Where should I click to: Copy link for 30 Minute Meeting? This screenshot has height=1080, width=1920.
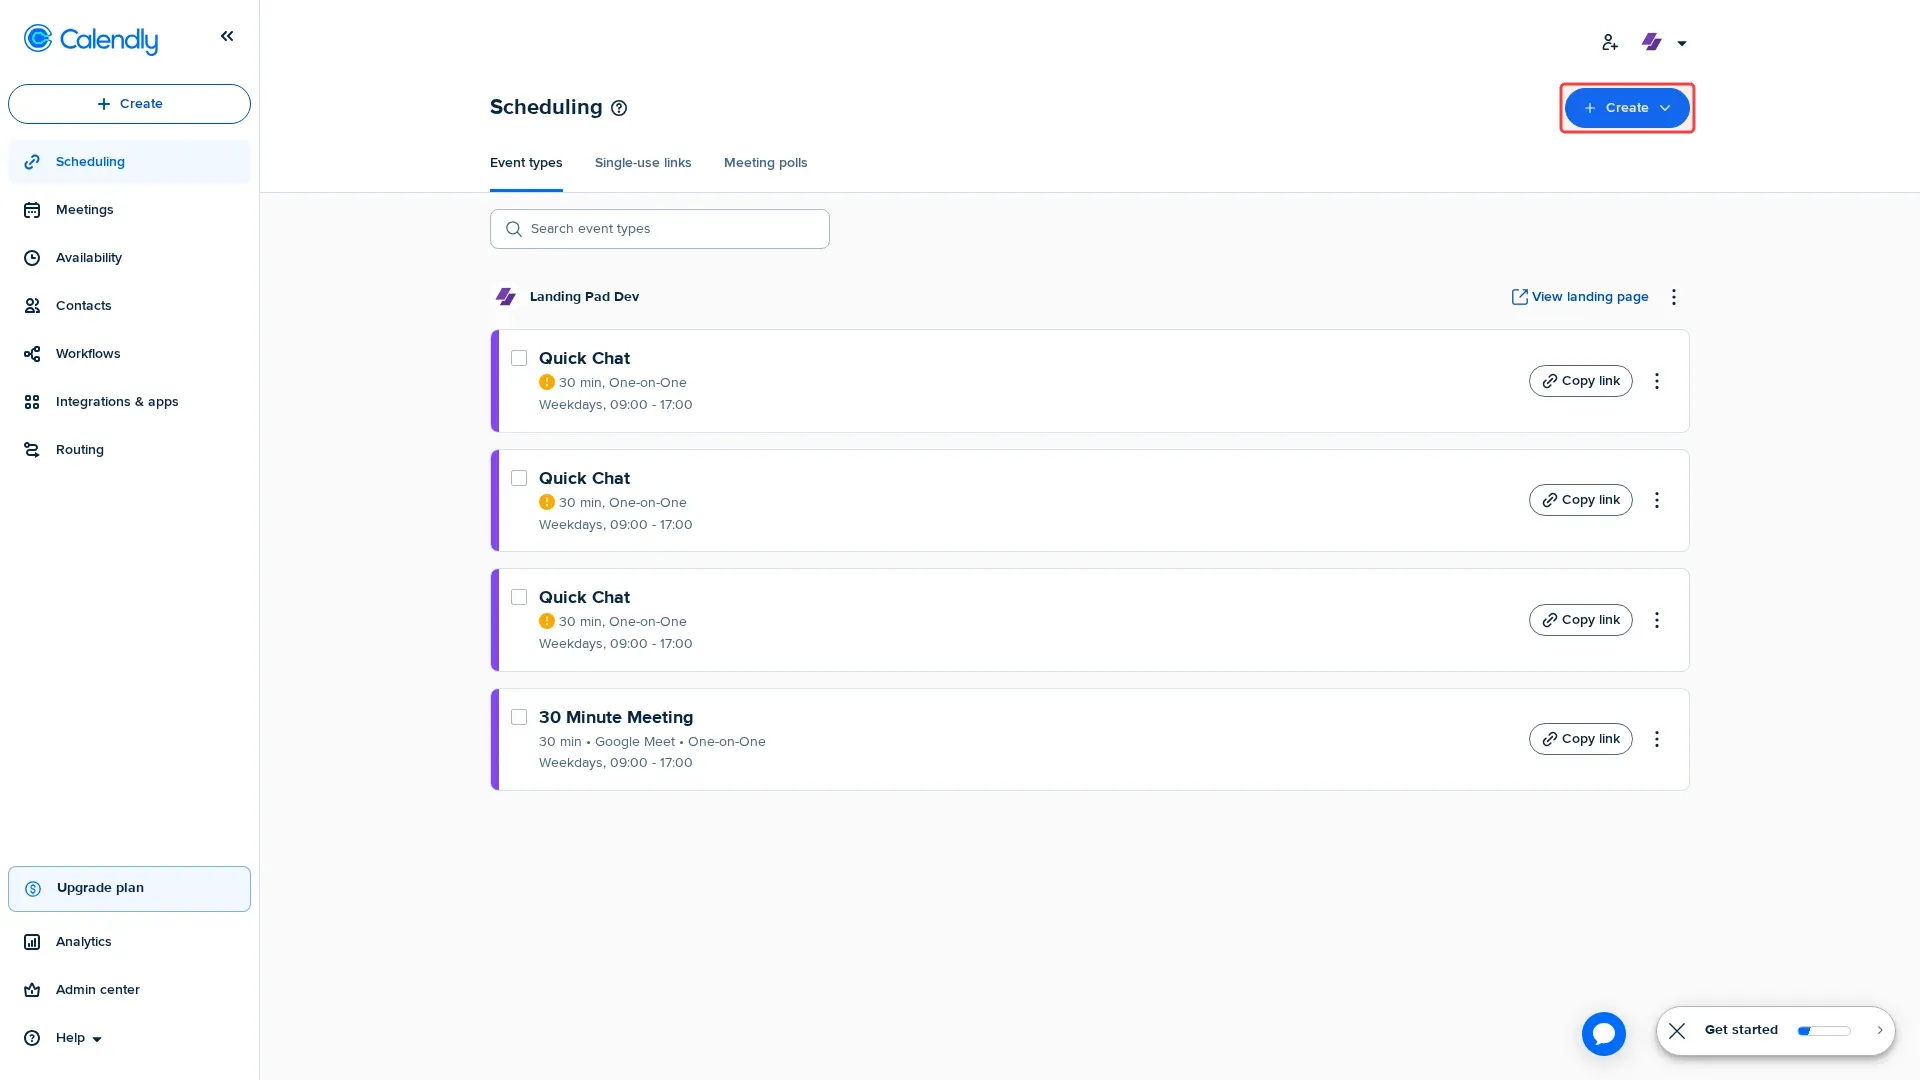click(1580, 739)
